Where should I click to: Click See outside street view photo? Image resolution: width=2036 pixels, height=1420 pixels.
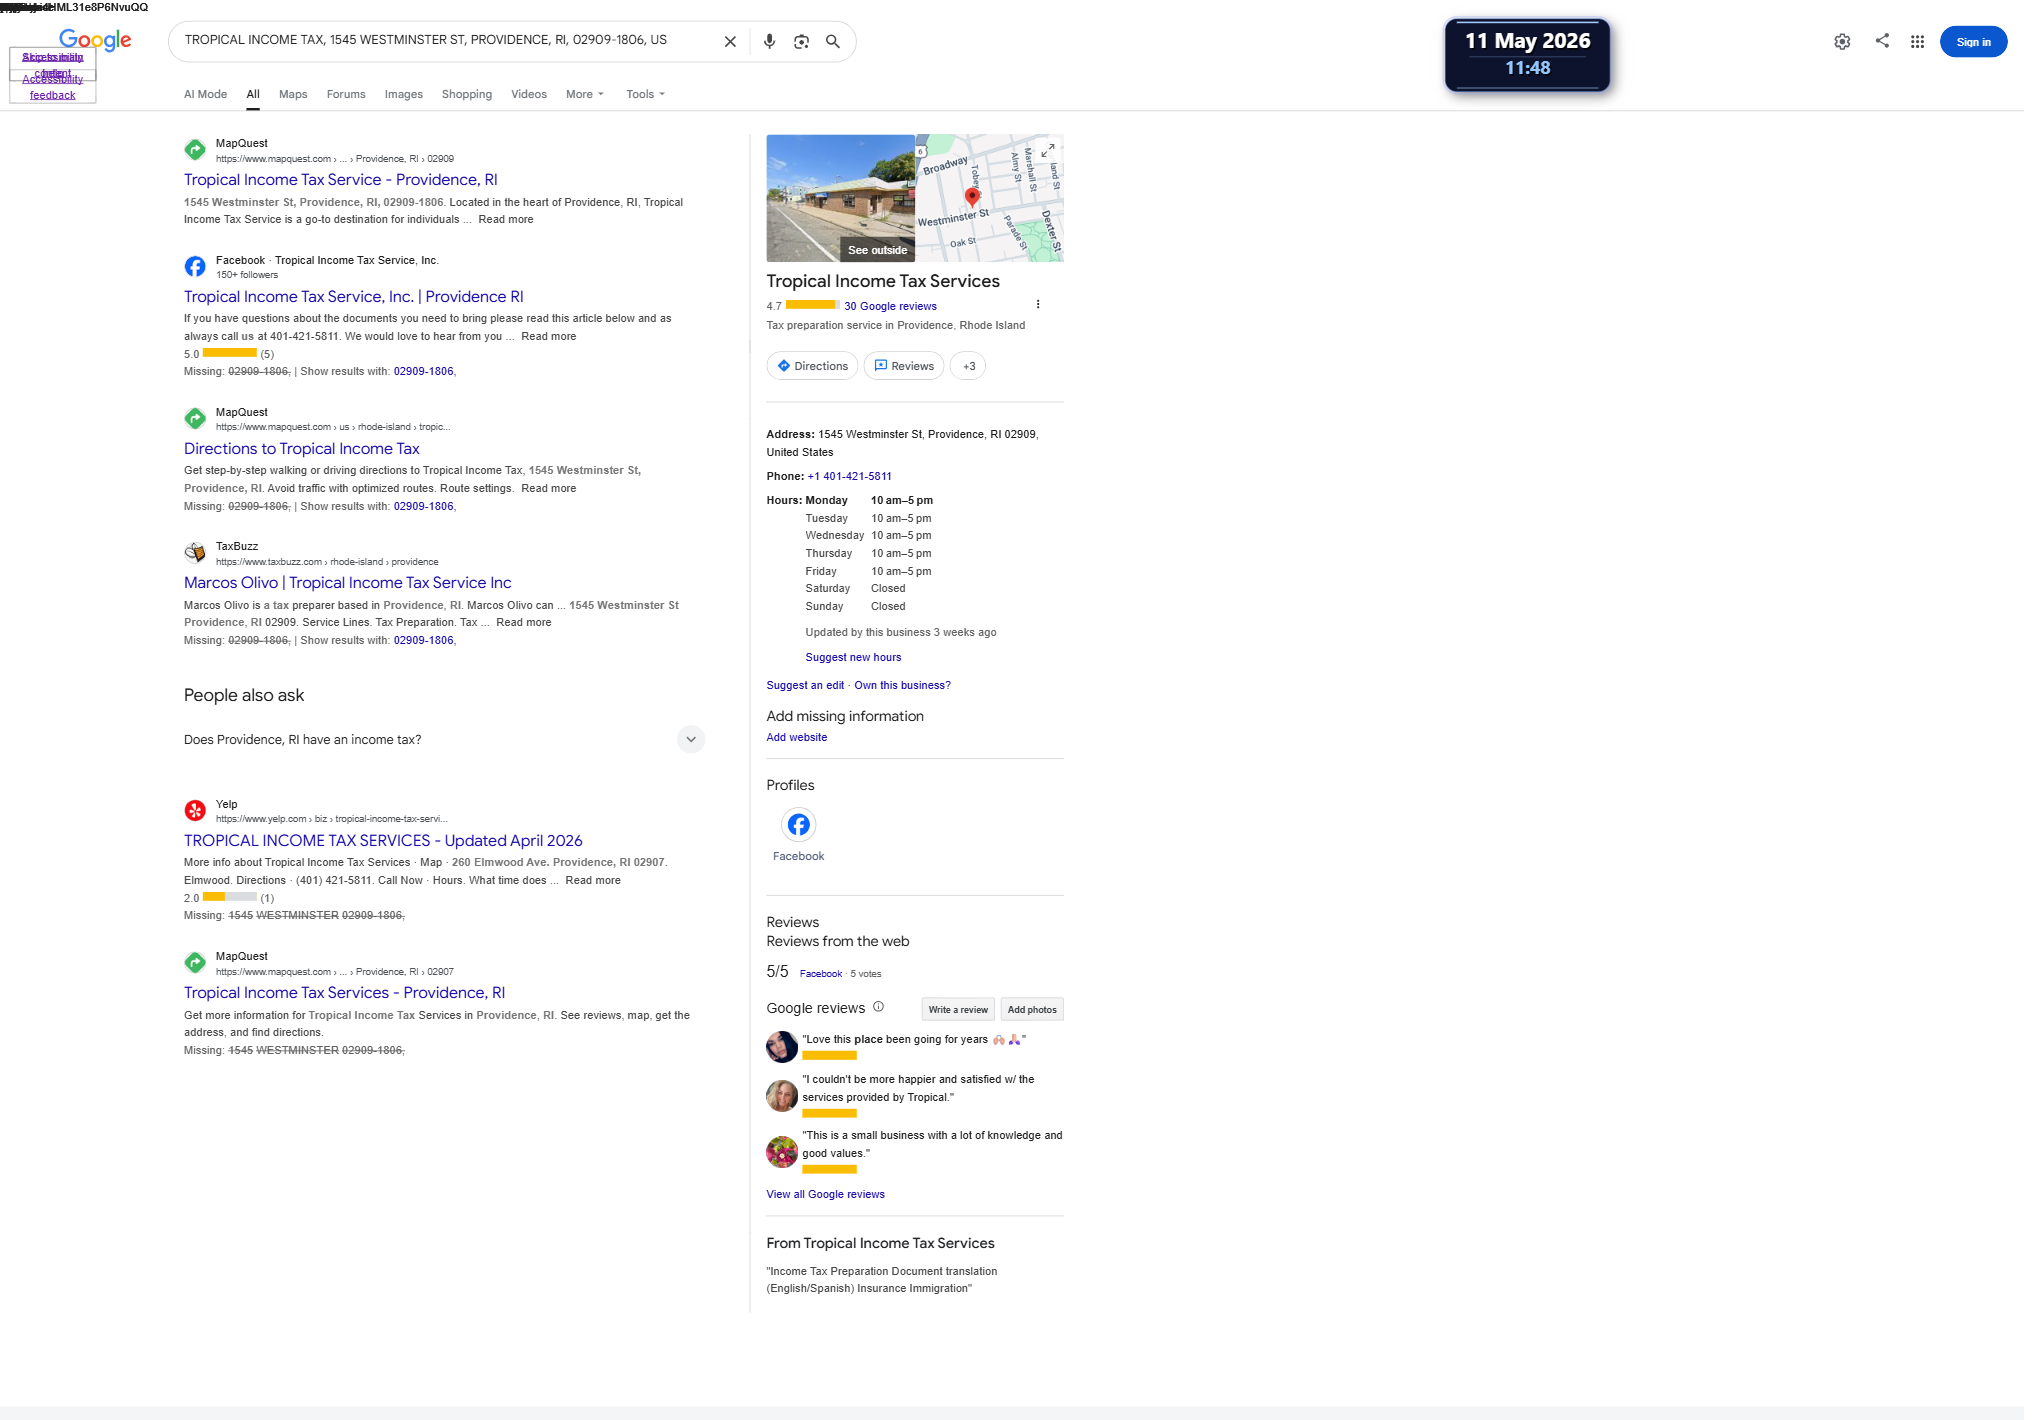pos(841,198)
